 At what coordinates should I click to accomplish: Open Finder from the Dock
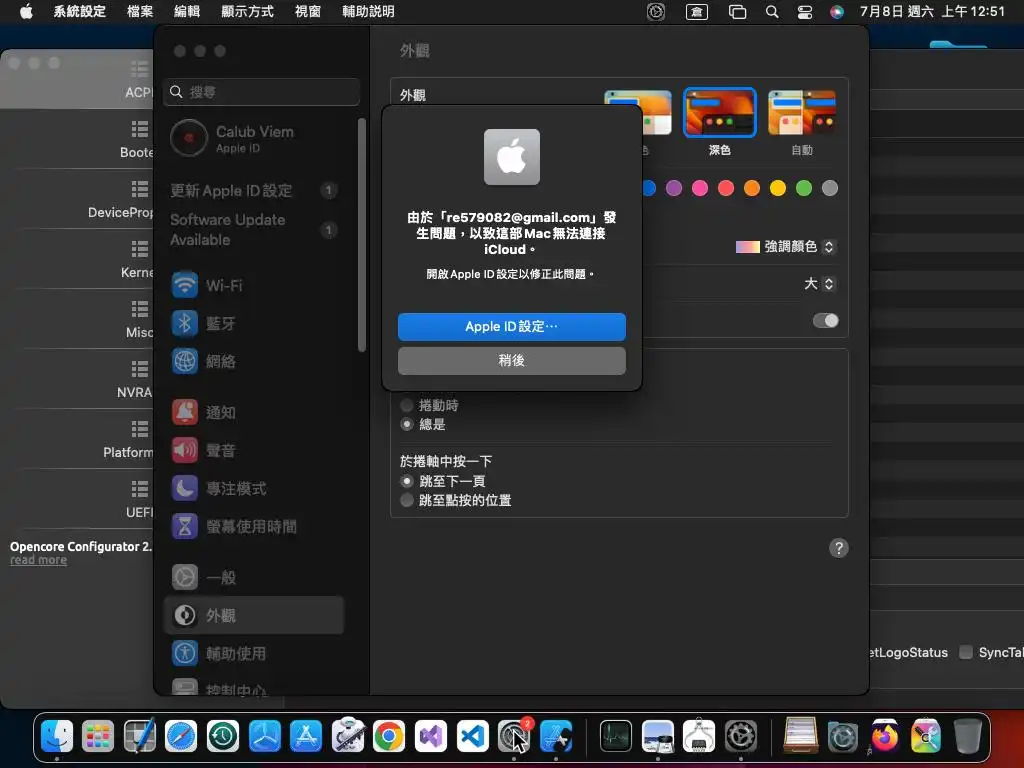pyautogui.click(x=57, y=736)
